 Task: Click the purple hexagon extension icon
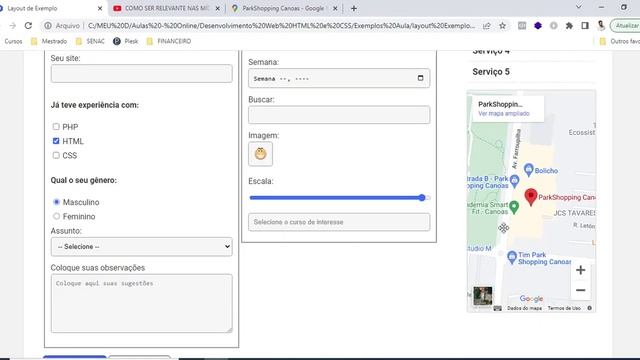[x=538, y=26]
